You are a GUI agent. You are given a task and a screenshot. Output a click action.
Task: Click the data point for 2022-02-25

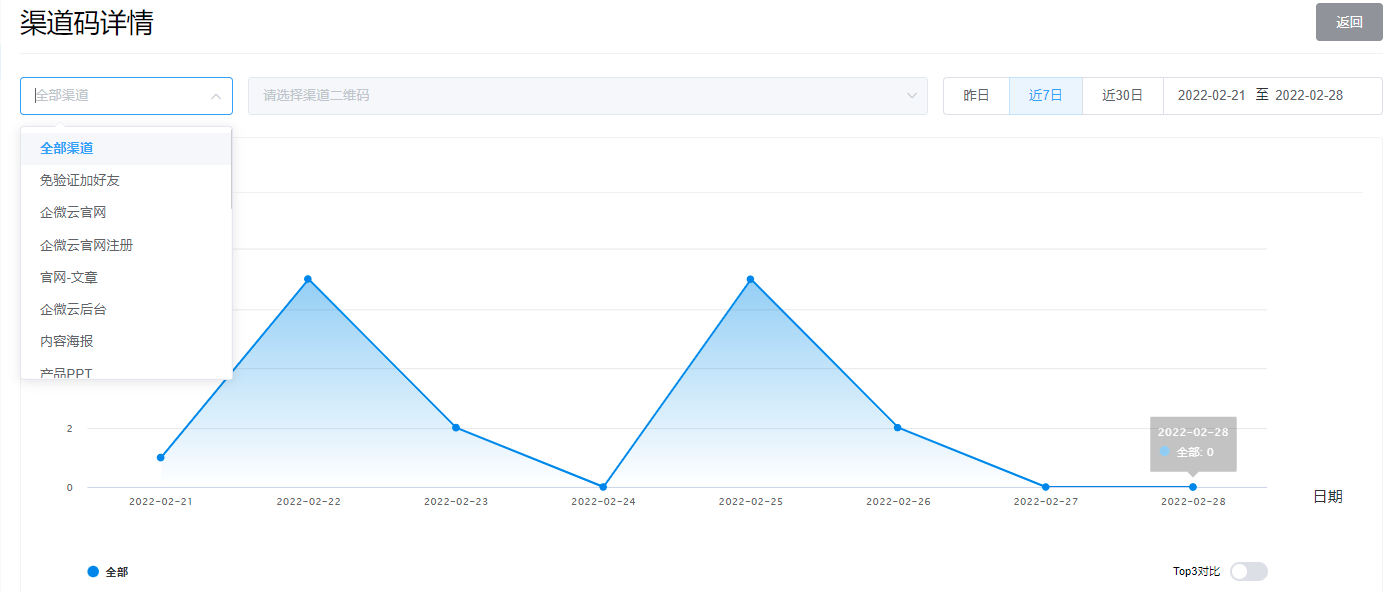[750, 279]
